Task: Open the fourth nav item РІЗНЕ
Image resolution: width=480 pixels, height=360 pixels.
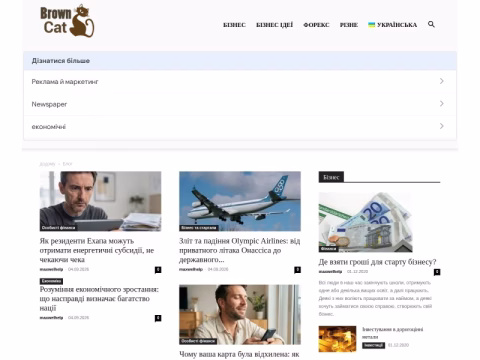Action: point(349,25)
